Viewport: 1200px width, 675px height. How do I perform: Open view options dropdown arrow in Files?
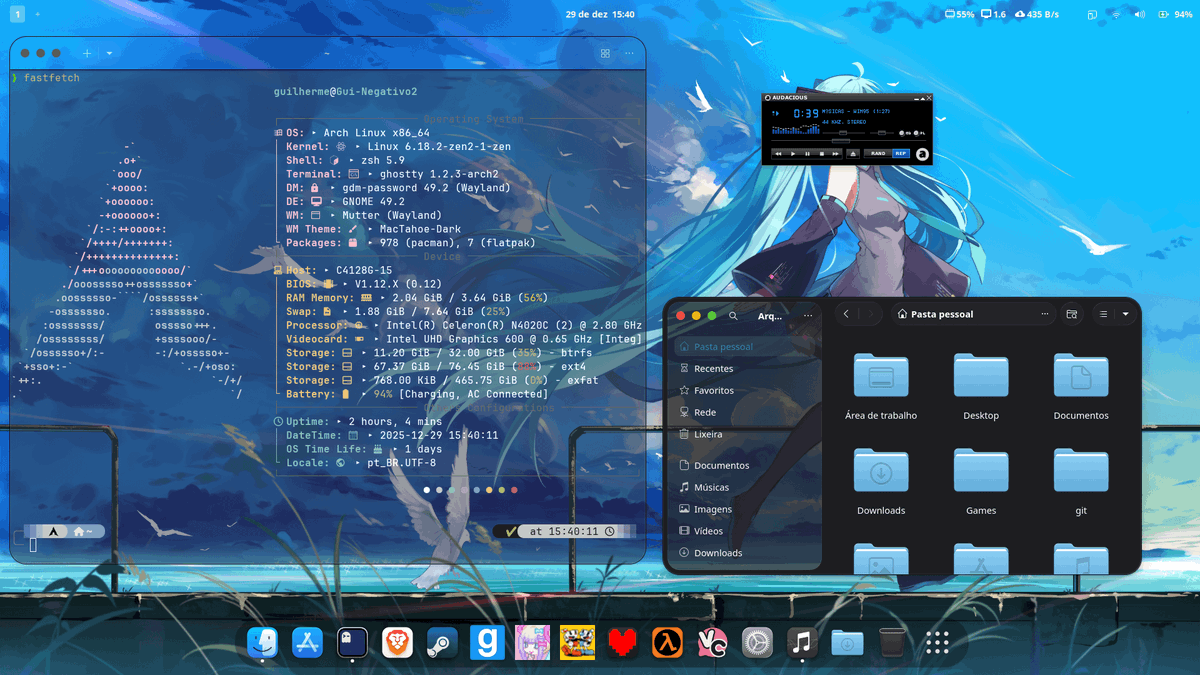point(1125,314)
